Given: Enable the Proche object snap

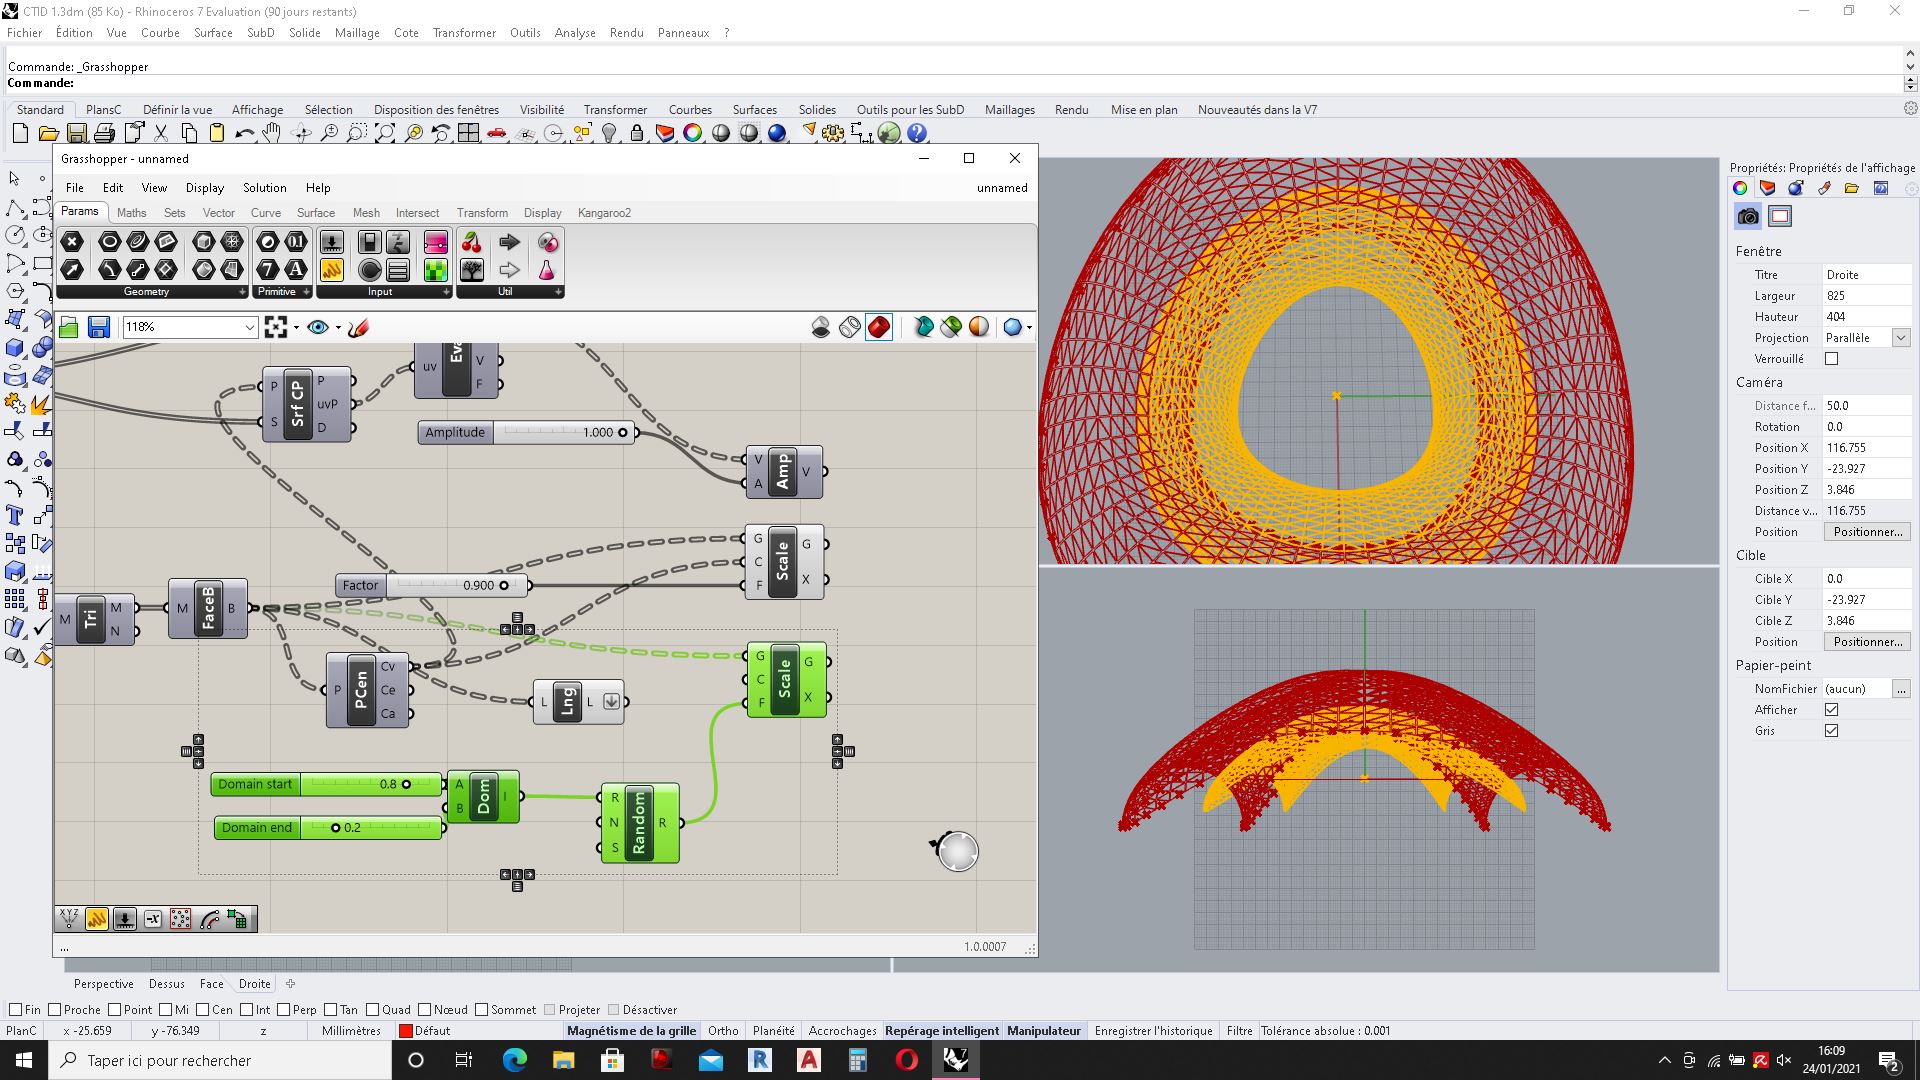Looking at the screenshot, I should [x=55, y=1010].
